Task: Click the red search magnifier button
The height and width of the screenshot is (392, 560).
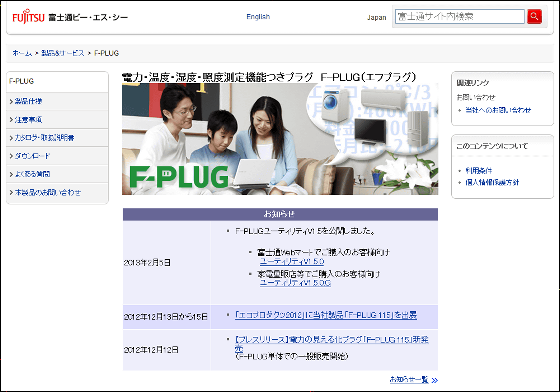Action: click(x=534, y=16)
